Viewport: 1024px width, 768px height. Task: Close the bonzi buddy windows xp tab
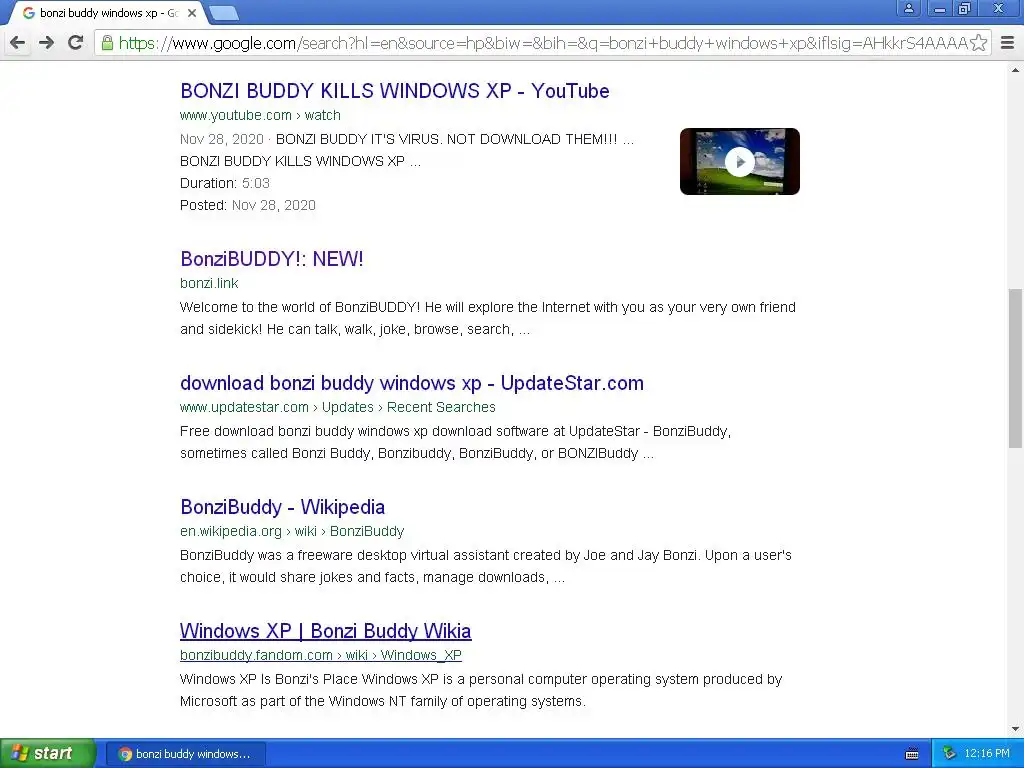[192, 13]
